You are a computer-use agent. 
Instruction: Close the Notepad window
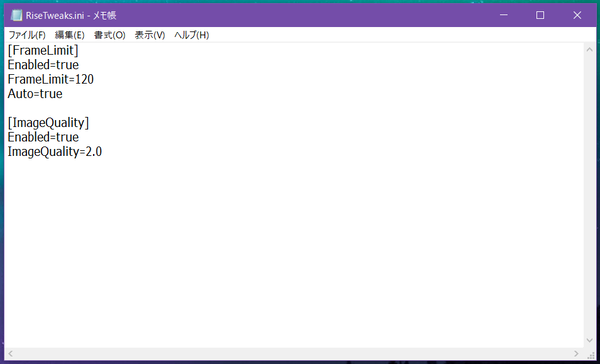(577, 15)
